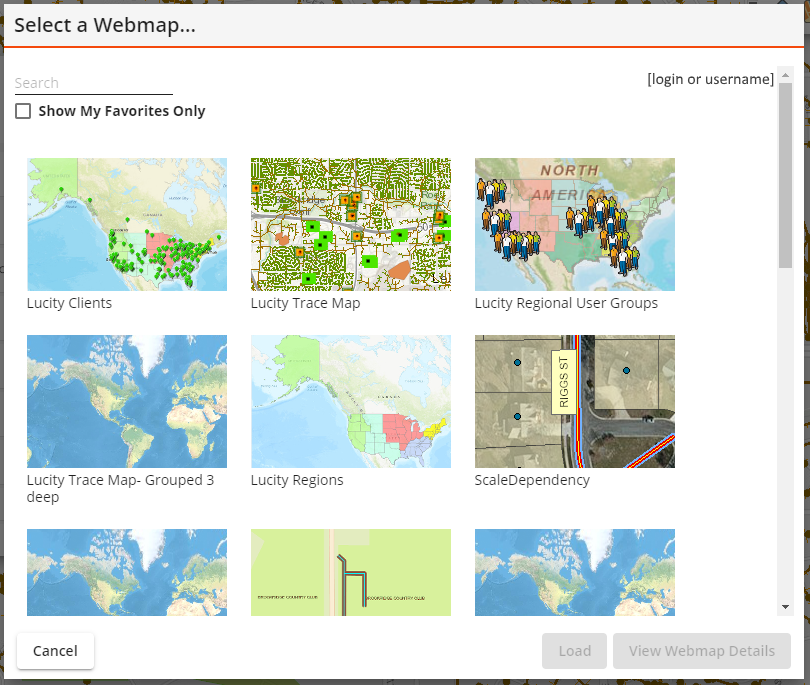Click the Load button

pos(574,651)
